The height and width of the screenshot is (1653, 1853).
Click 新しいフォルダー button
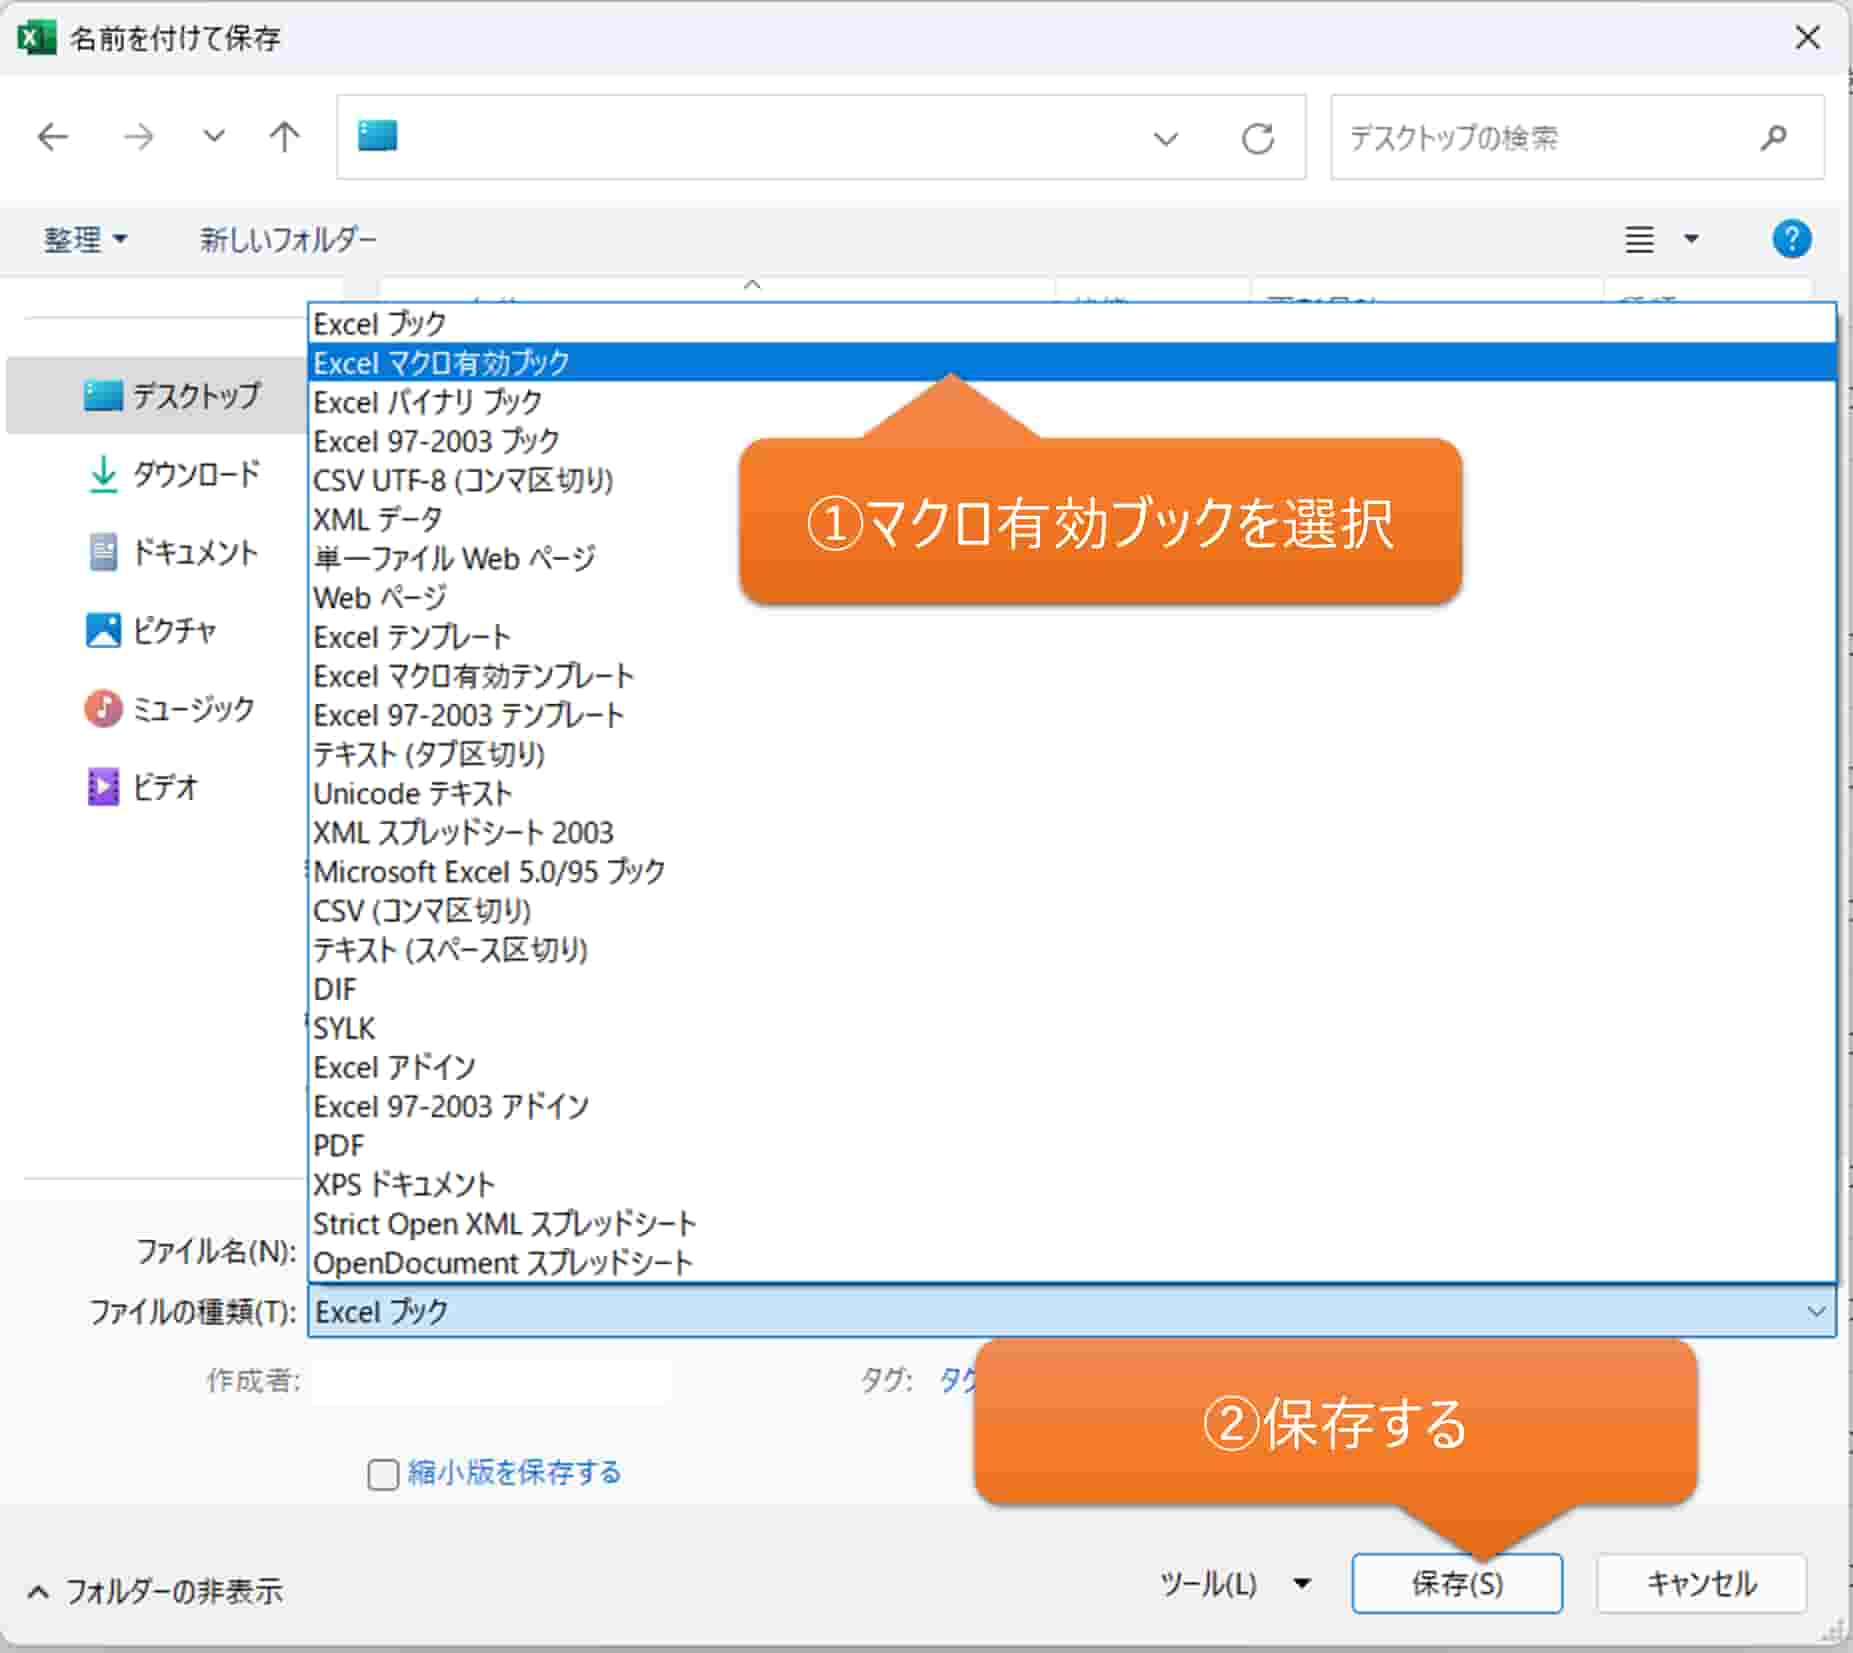(288, 239)
